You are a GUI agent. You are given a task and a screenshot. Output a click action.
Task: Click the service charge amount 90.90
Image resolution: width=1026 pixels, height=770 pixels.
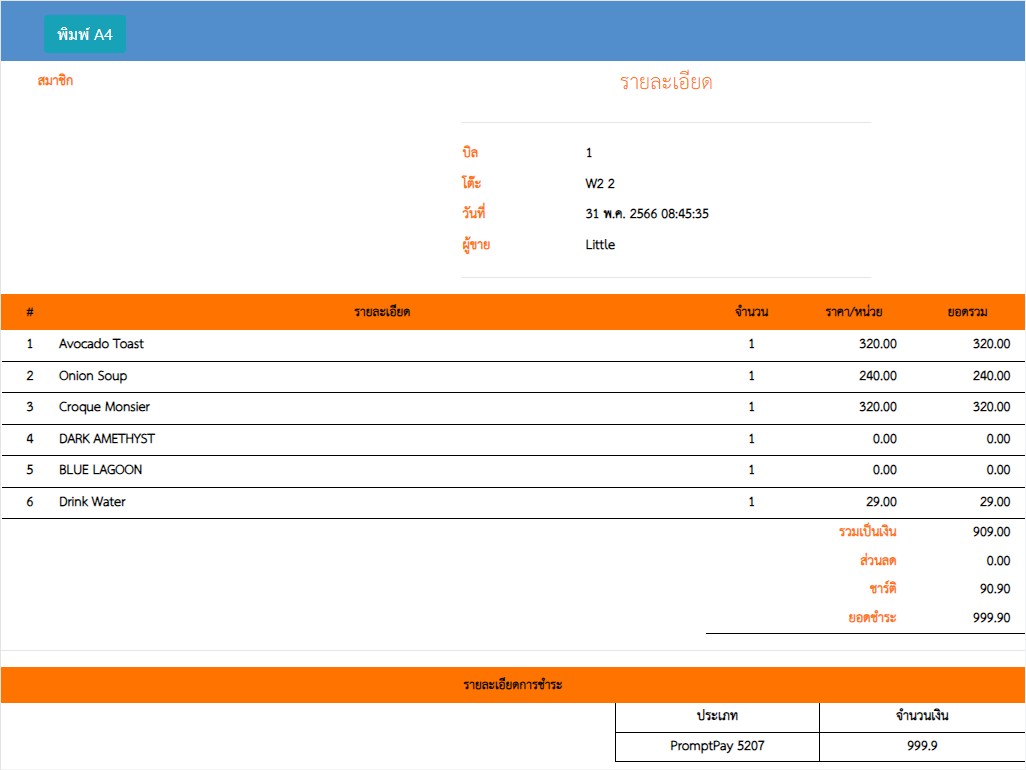tap(993, 588)
